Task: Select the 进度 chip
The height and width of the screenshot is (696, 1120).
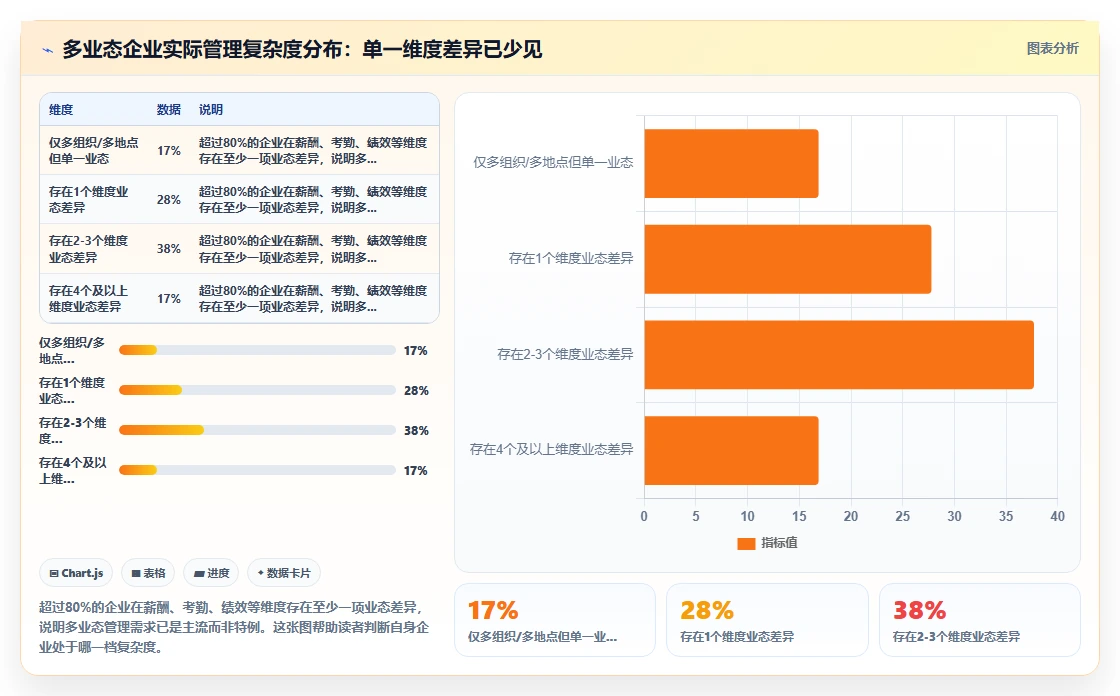Action: point(211,573)
